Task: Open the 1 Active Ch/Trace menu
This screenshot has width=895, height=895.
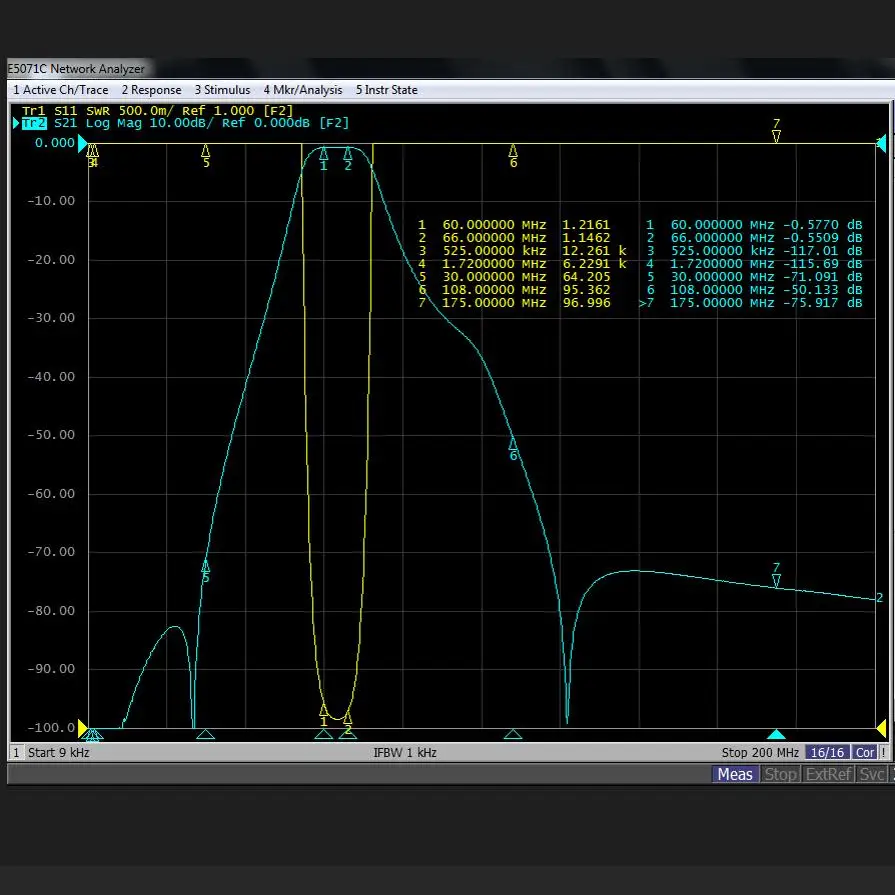Action: tap(61, 90)
